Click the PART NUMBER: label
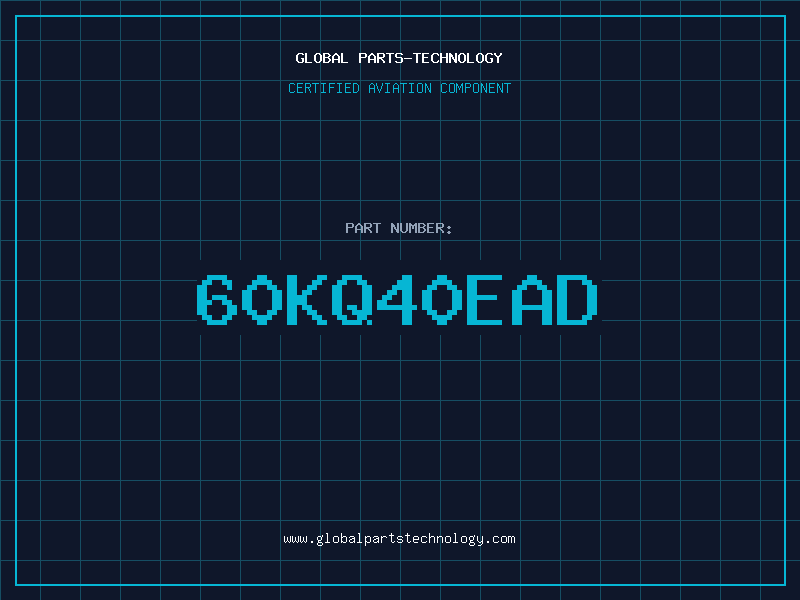 [399, 228]
